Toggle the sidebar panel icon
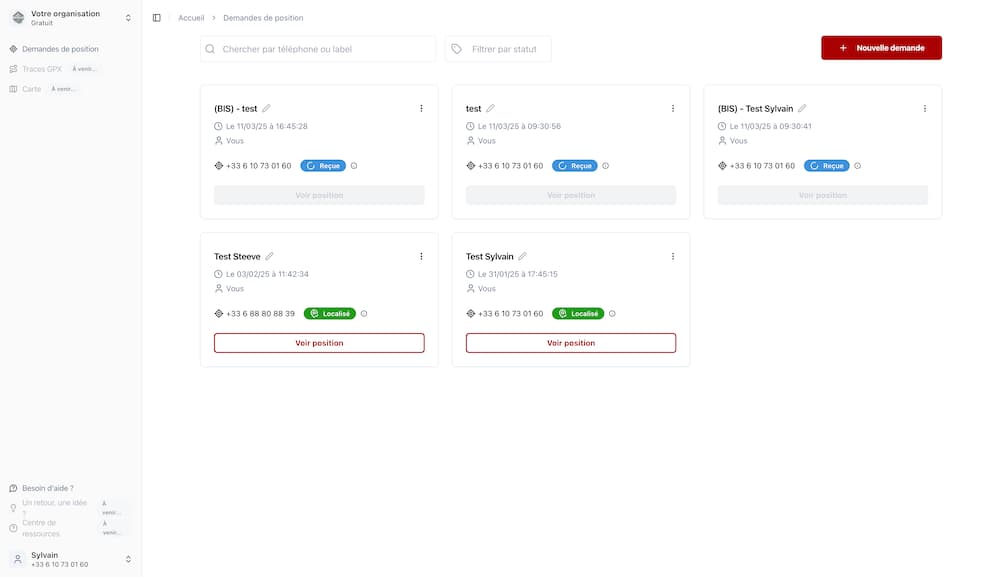The height and width of the screenshot is (577, 1000). click(157, 18)
